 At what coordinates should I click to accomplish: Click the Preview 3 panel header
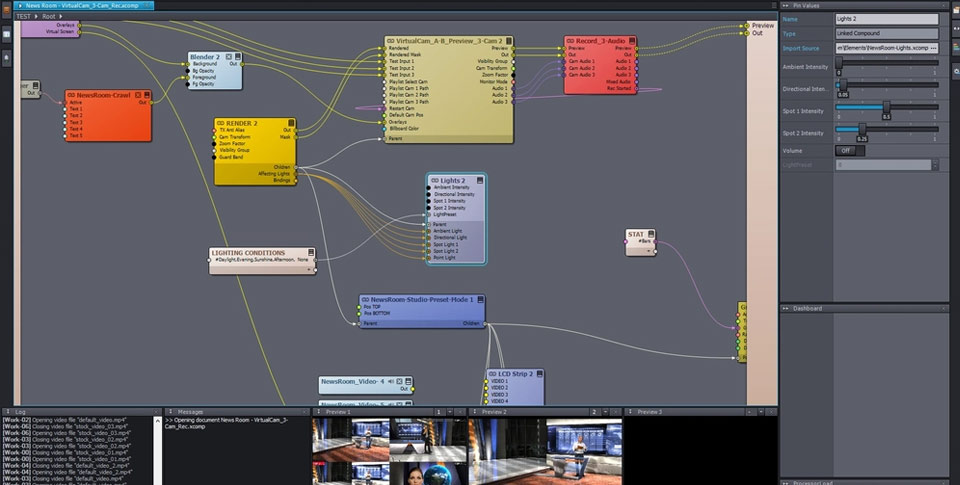700,412
